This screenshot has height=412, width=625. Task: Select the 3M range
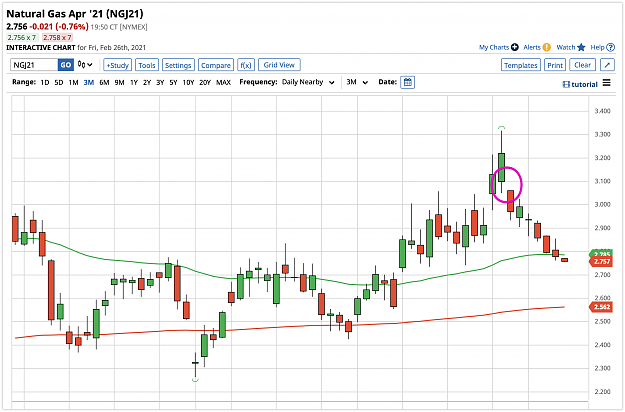88,82
